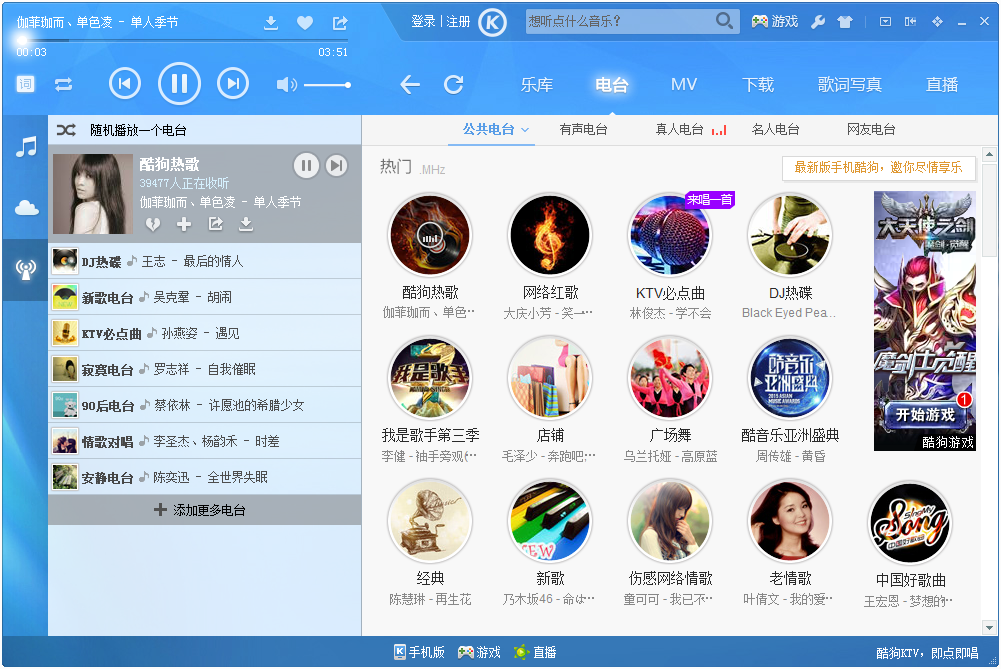The height and width of the screenshot is (669, 1001).
Task: Open the wrench tools icon
Action: 818,22
